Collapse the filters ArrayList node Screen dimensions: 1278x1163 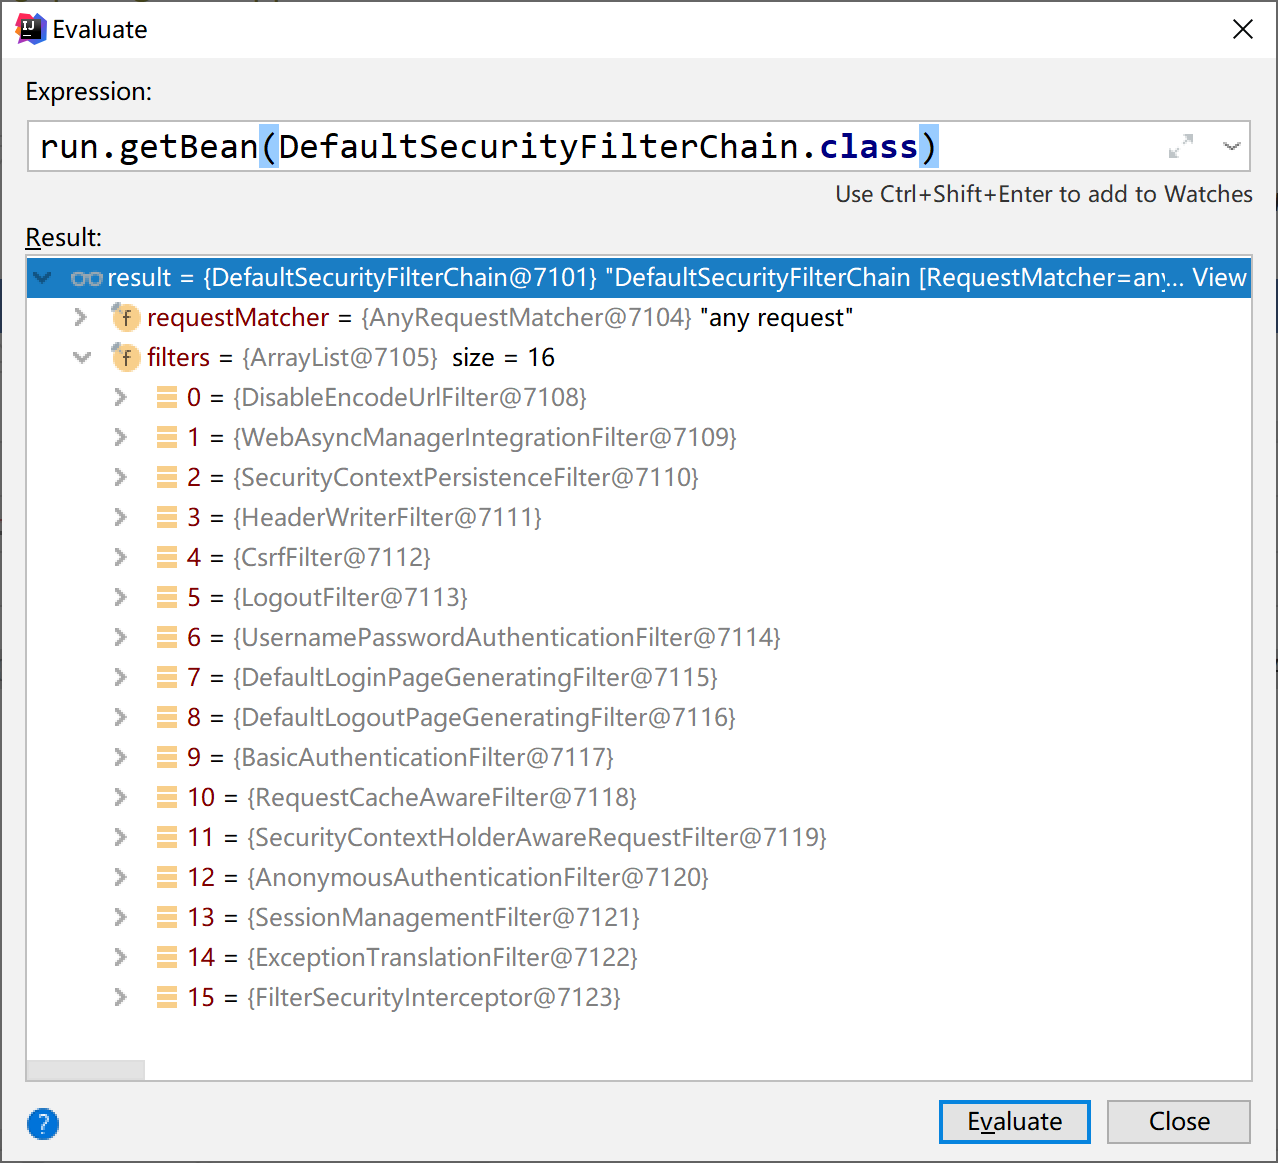(82, 357)
